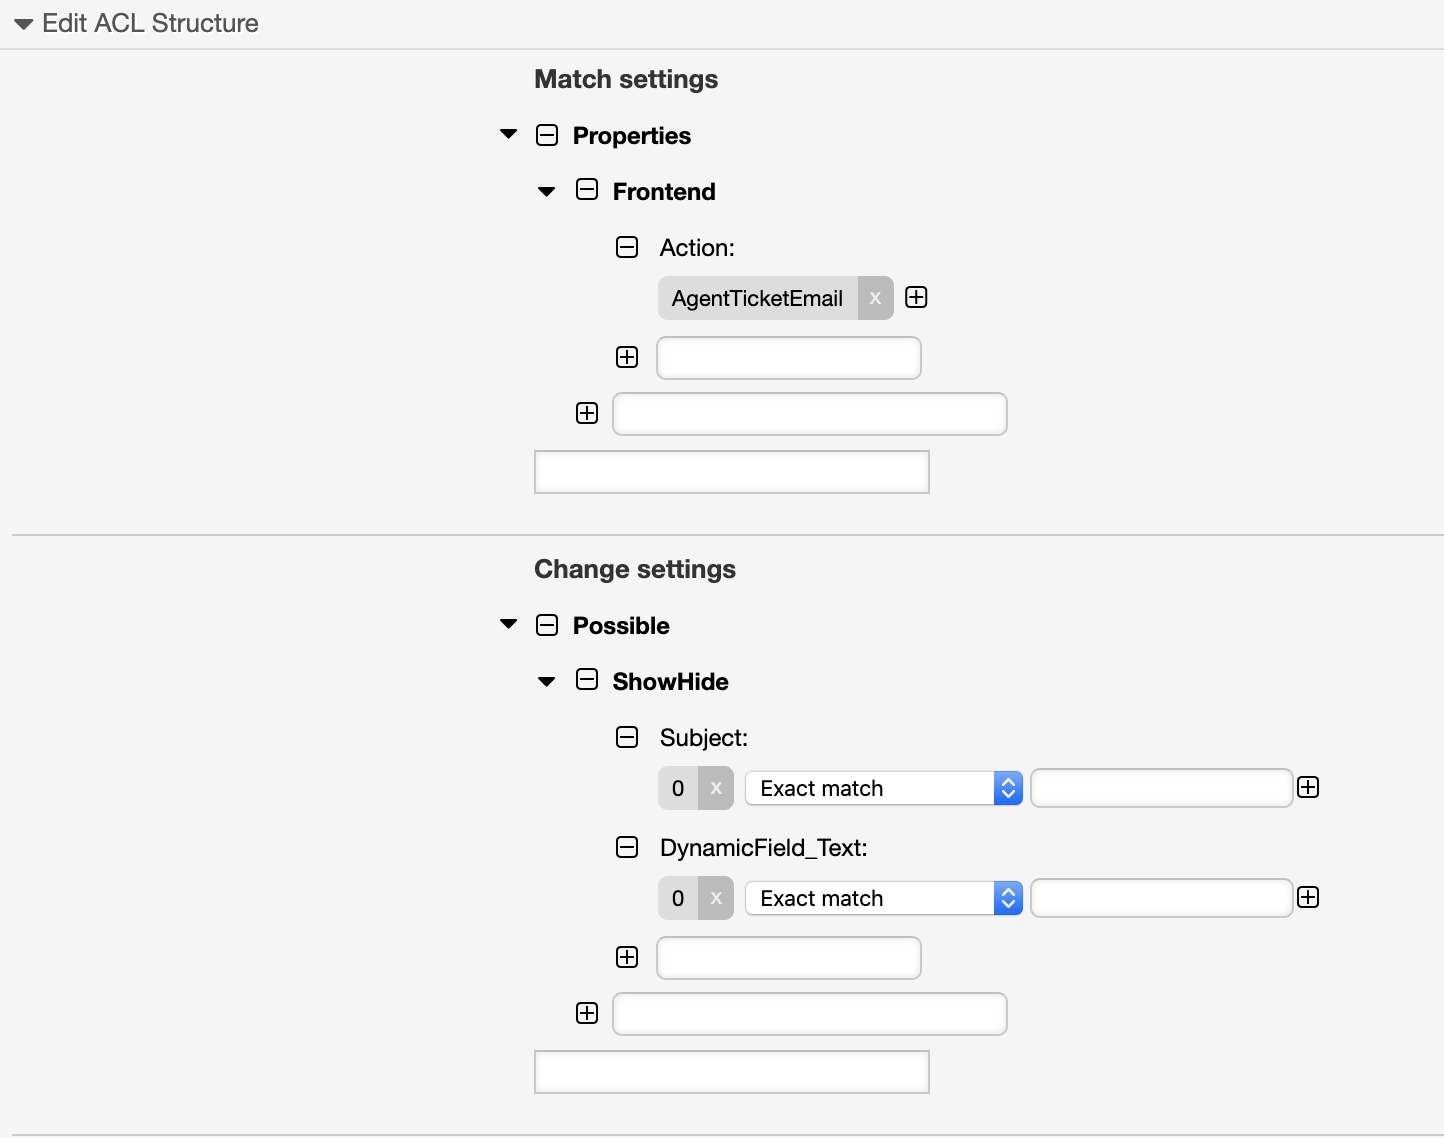Click the Subject: label
The image size is (1444, 1138).
pyautogui.click(x=704, y=738)
